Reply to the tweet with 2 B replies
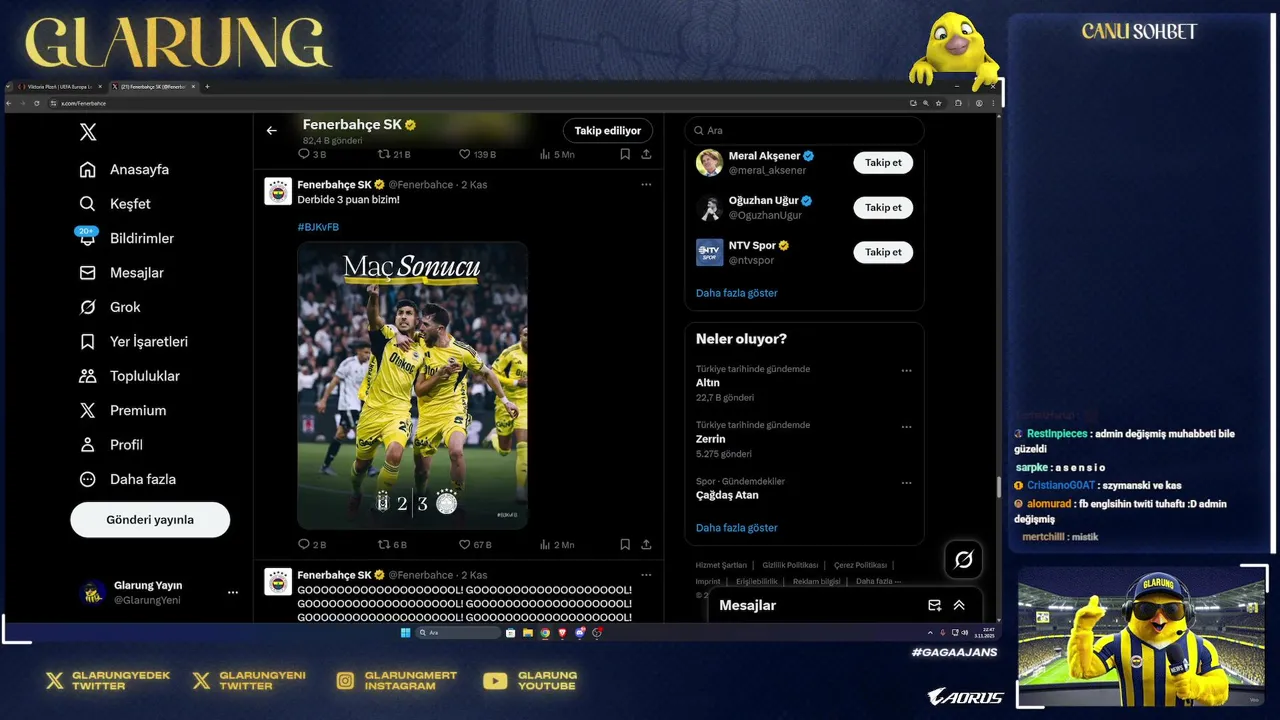The height and width of the screenshot is (720, 1280). (x=312, y=545)
